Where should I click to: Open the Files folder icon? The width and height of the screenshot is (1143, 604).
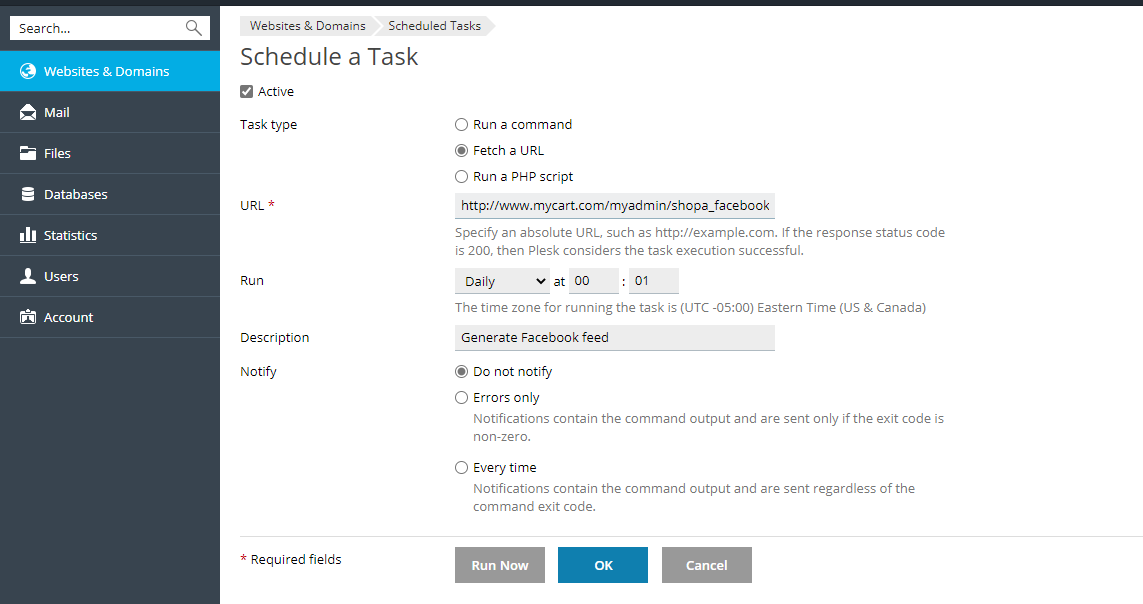(x=28, y=153)
